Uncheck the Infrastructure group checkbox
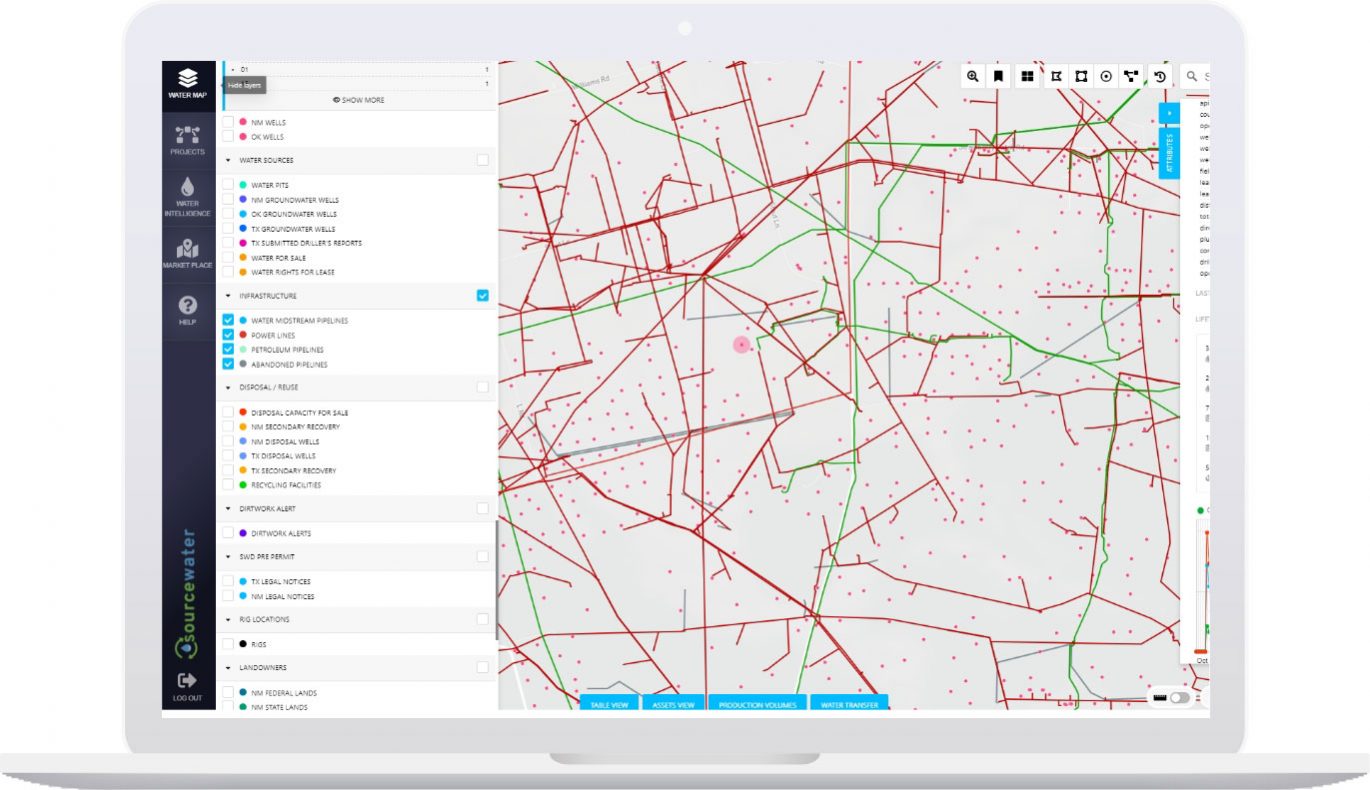The image size is (1370, 790). pyautogui.click(x=483, y=296)
